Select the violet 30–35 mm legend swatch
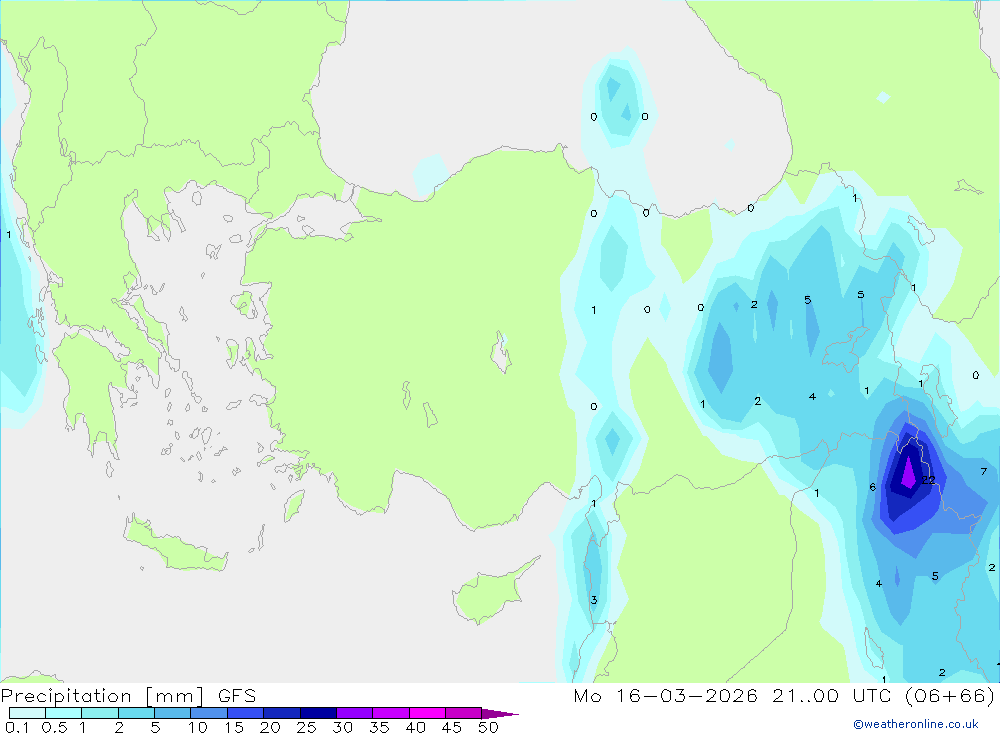Image resolution: width=1000 pixels, height=733 pixels. coord(354,713)
